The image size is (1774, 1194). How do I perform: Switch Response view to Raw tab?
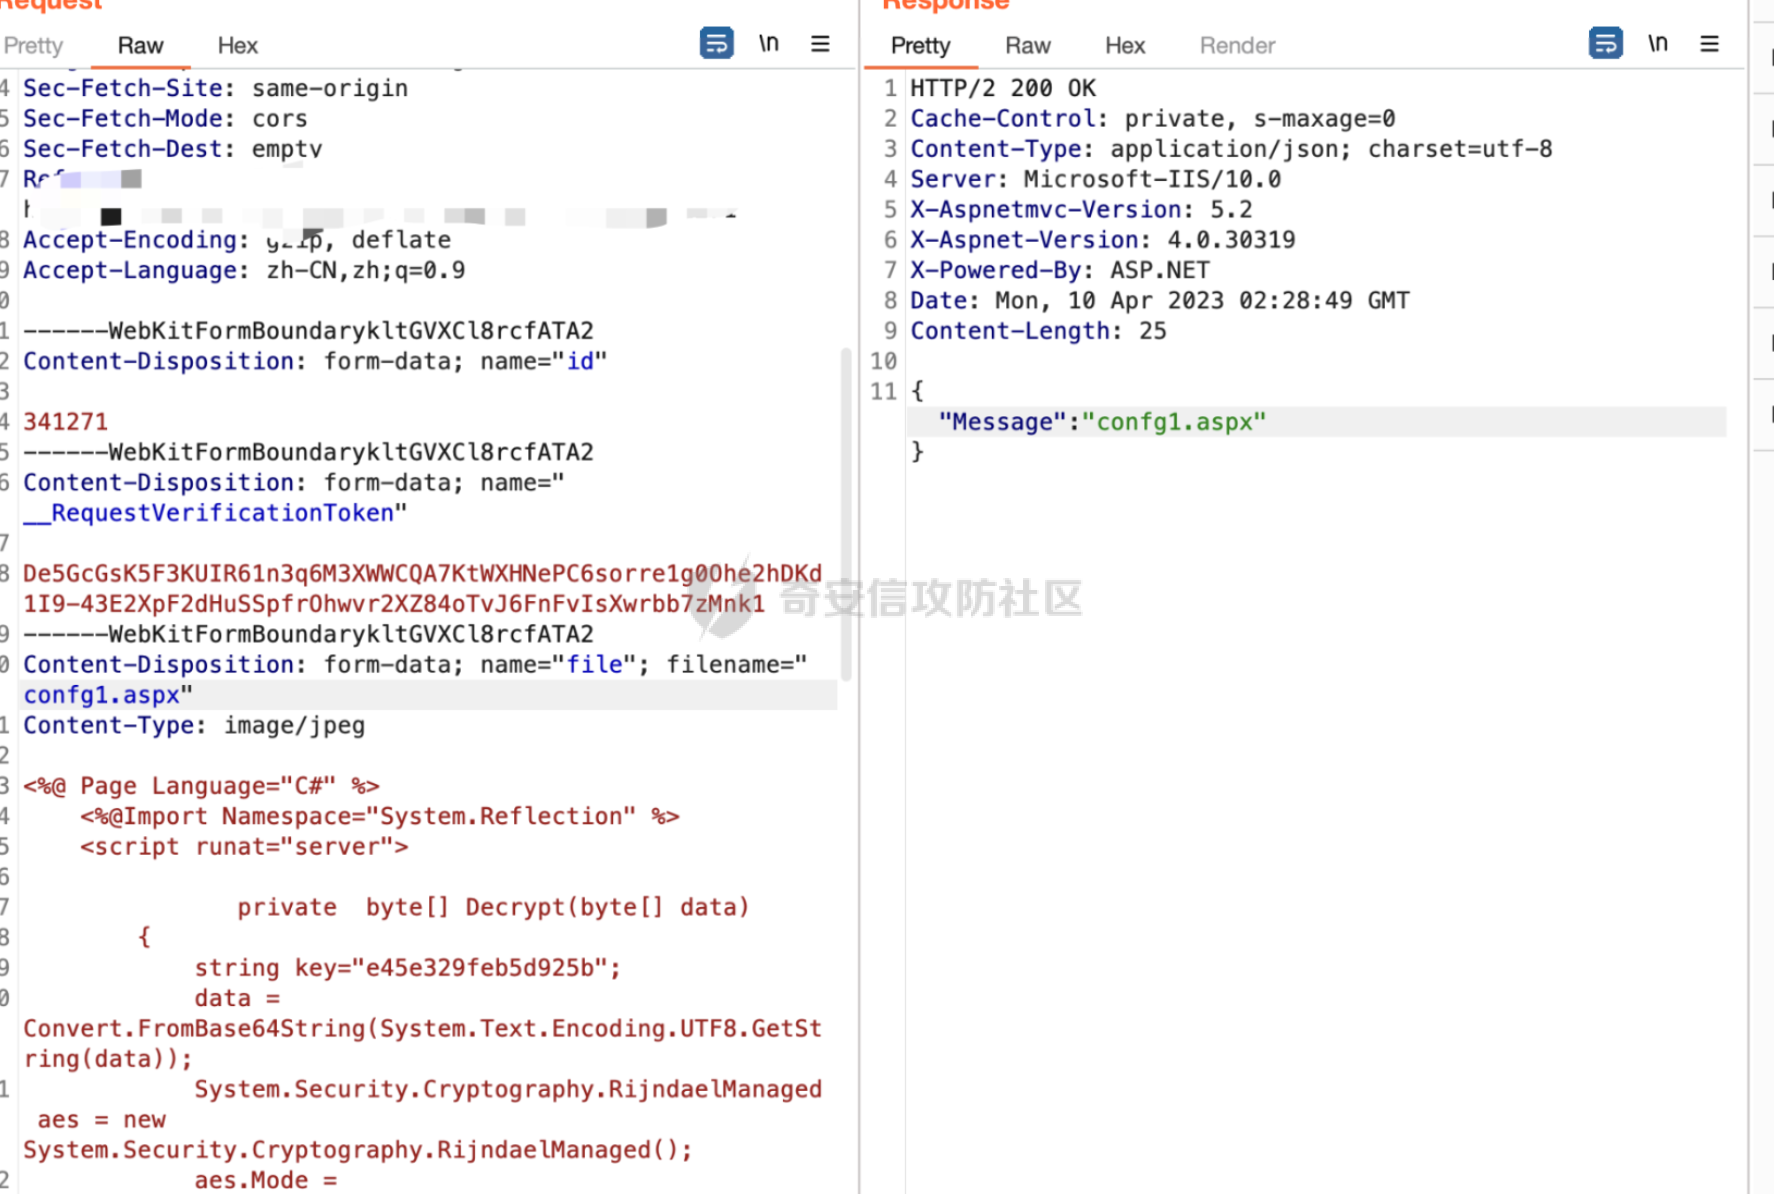coord(1028,45)
